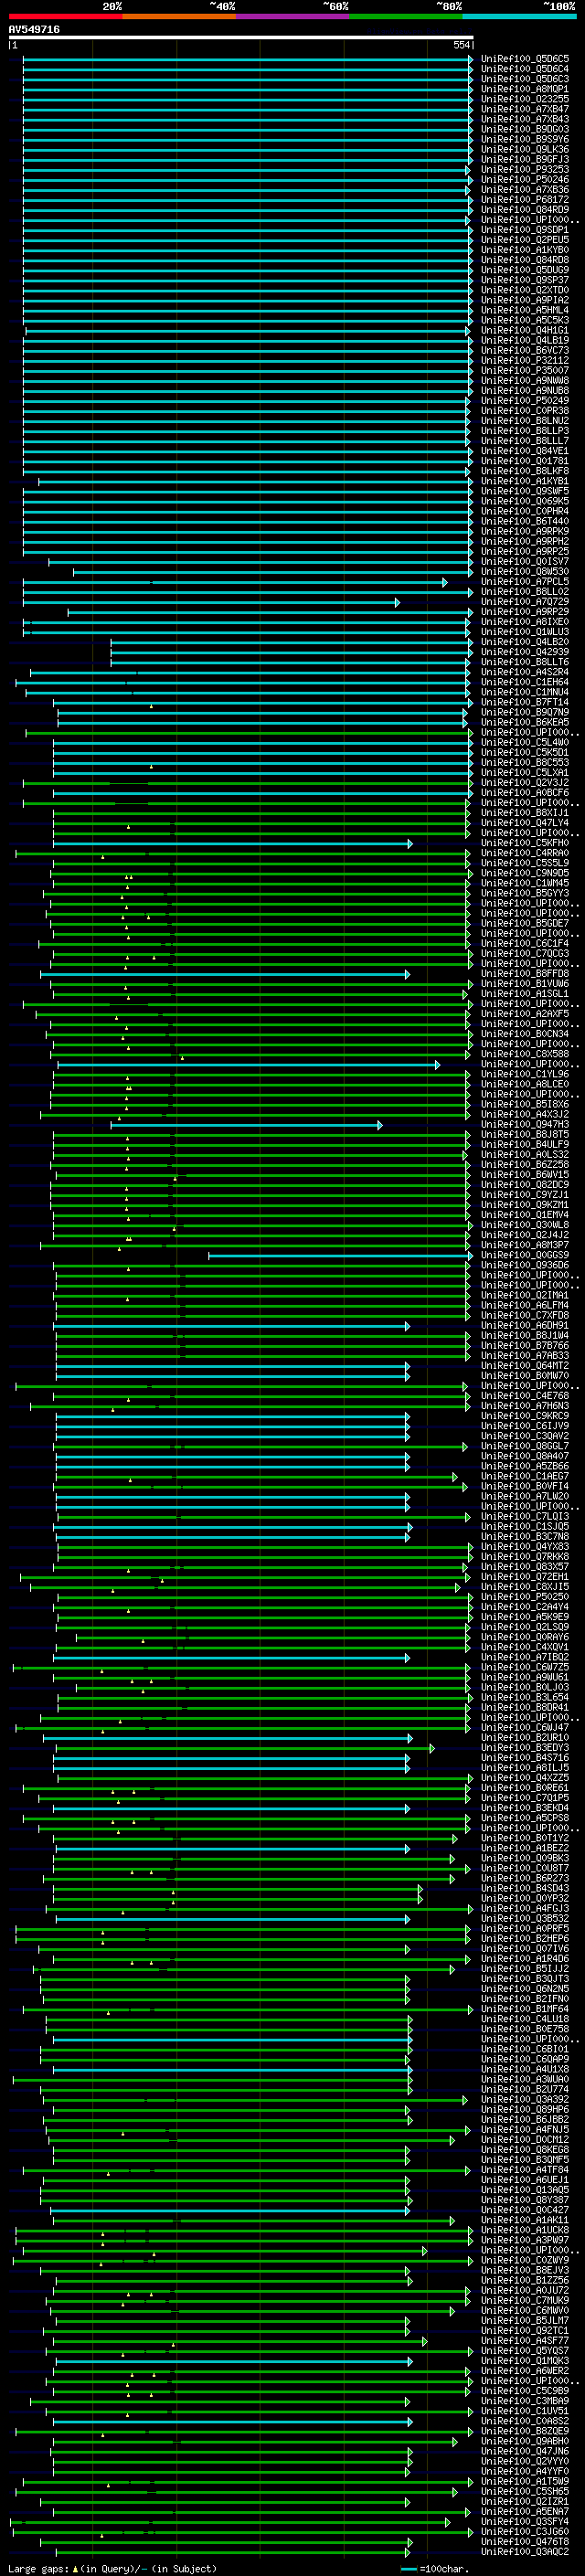Select hit label UniRef100_A2AXF5
585x2576 pixels.
(525, 1014)
